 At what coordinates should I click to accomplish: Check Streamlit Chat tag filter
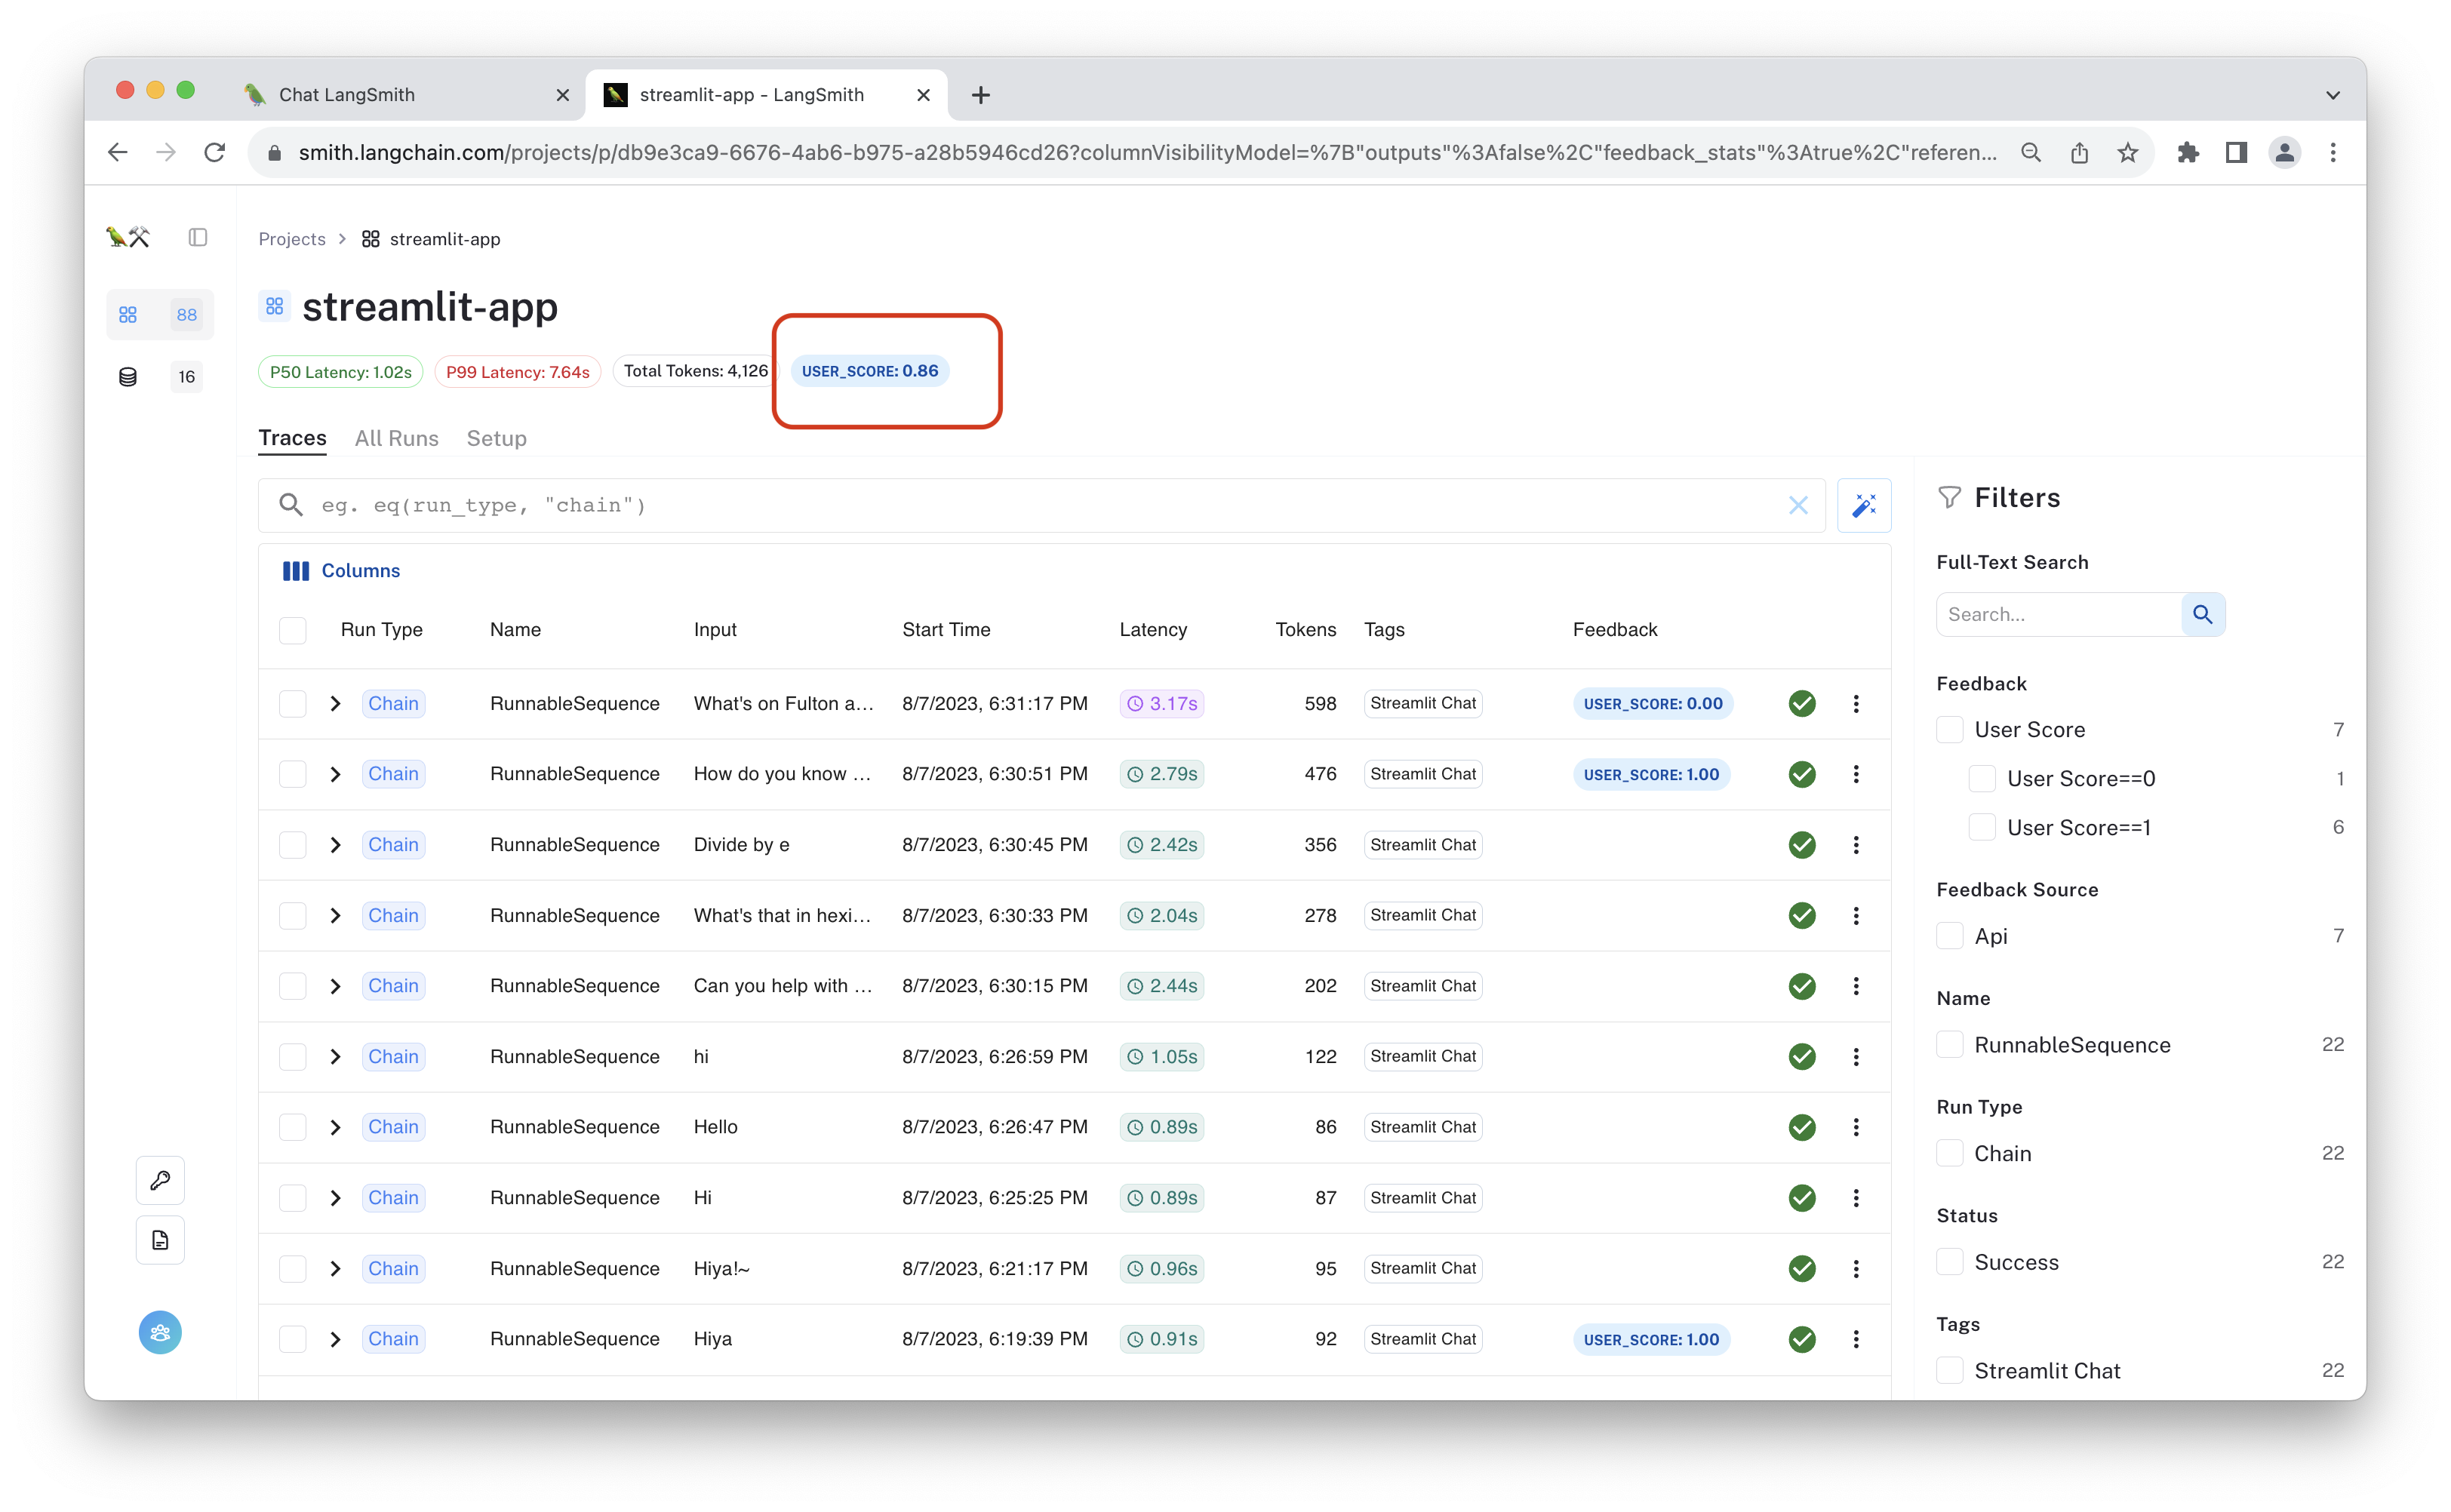[1949, 1370]
